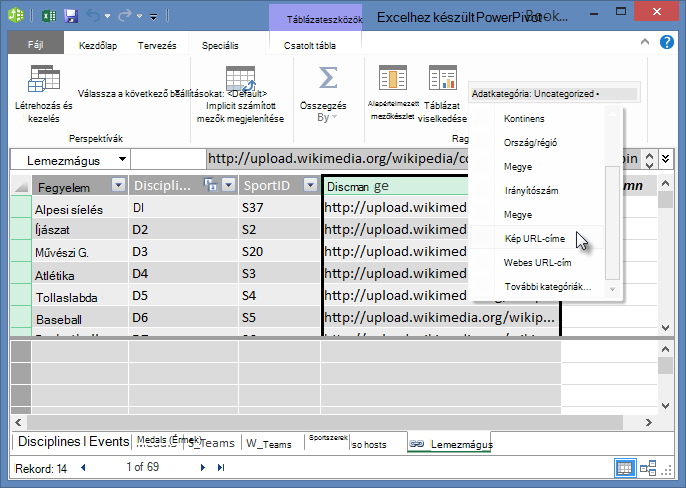Image resolution: width=686 pixels, height=488 pixels.
Task: Click formula bar up/down stepper
Action: 649,159
